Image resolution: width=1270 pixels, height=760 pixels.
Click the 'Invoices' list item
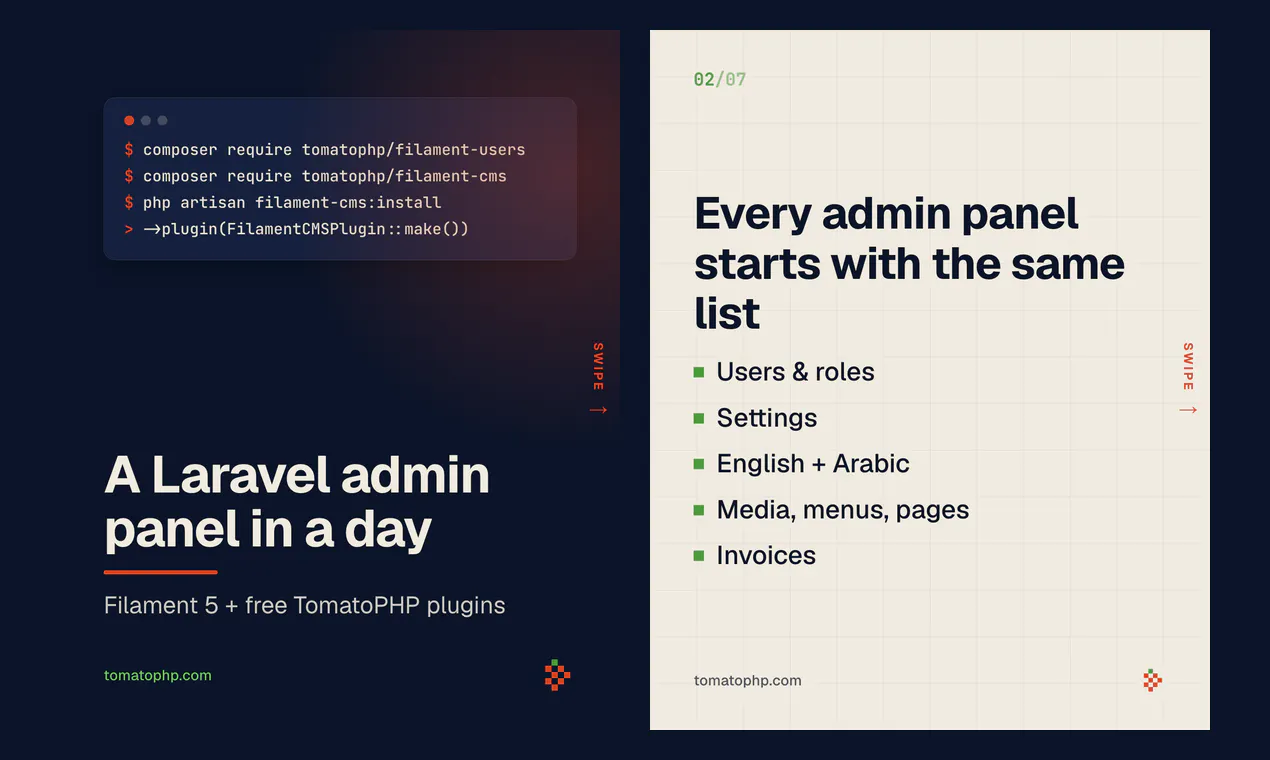click(x=755, y=556)
